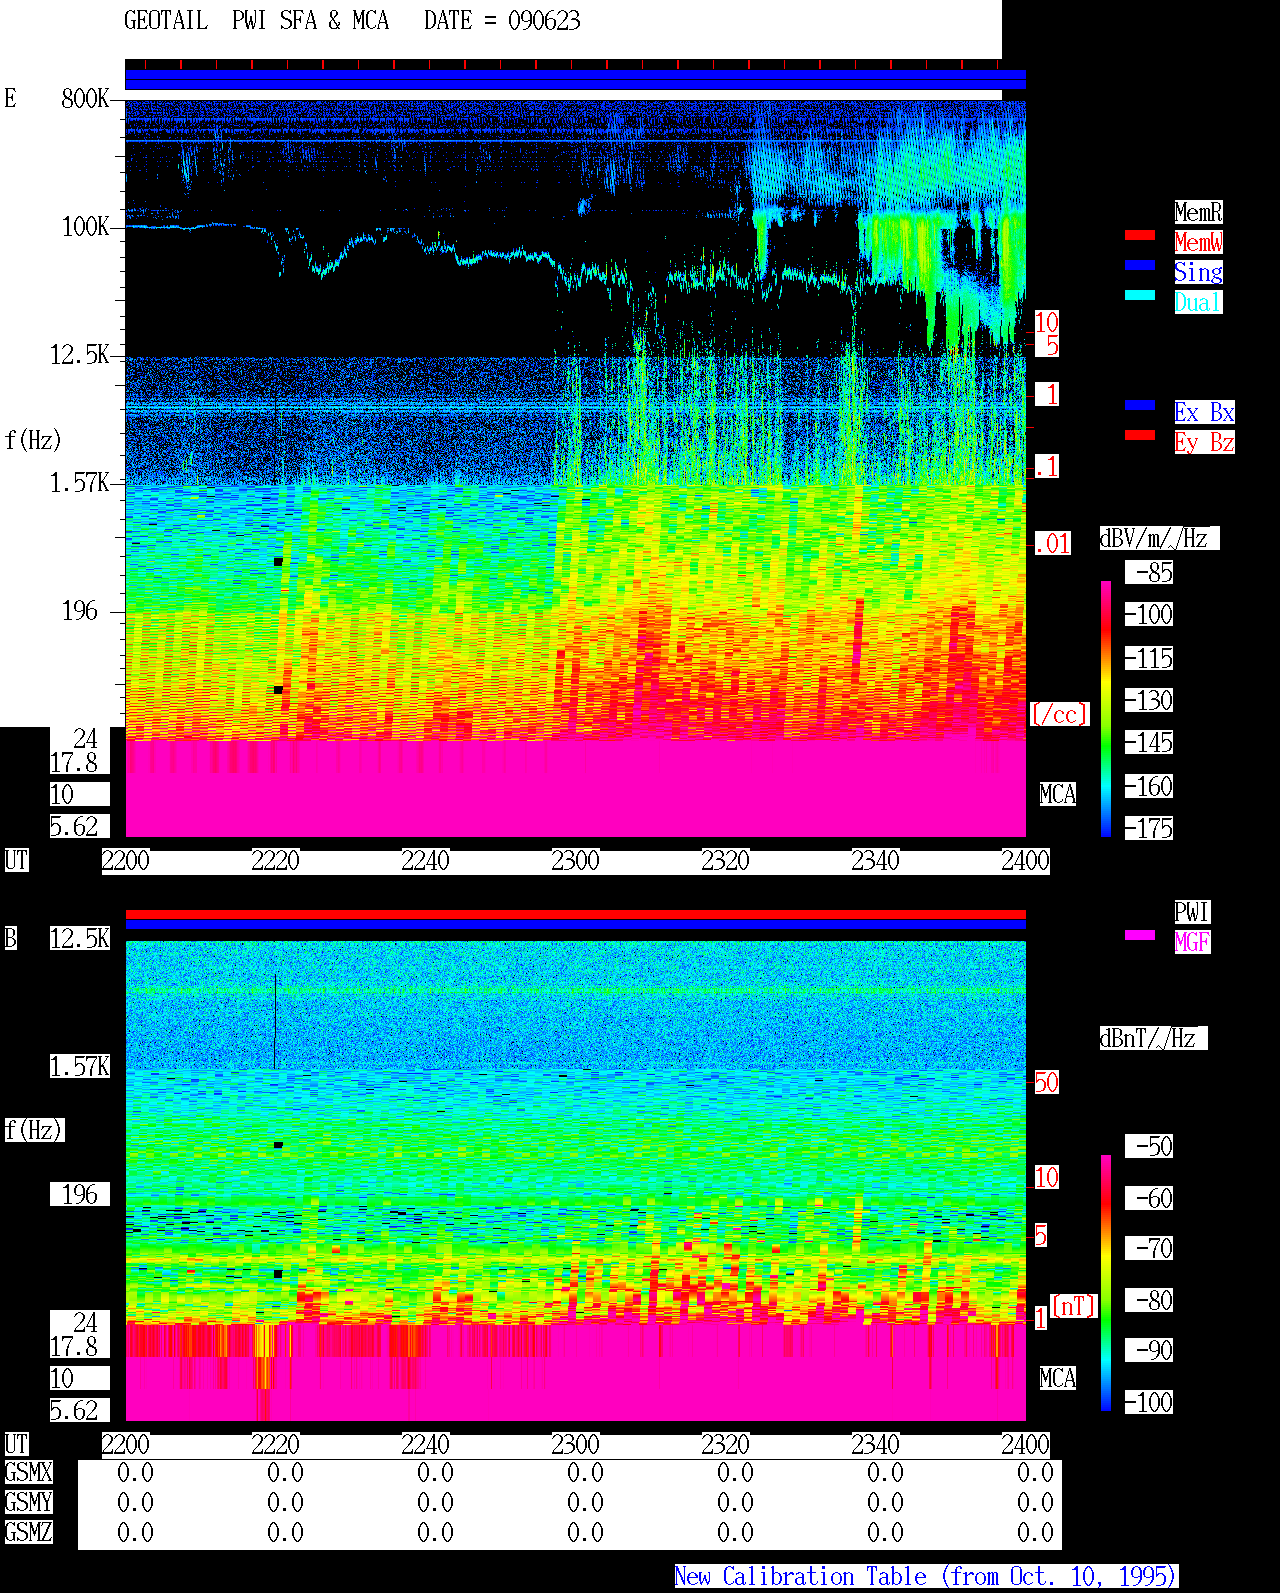Screen dimensions: 1280x1593
Task: Click the blue Sing legend swatch
Action: [x=1140, y=265]
